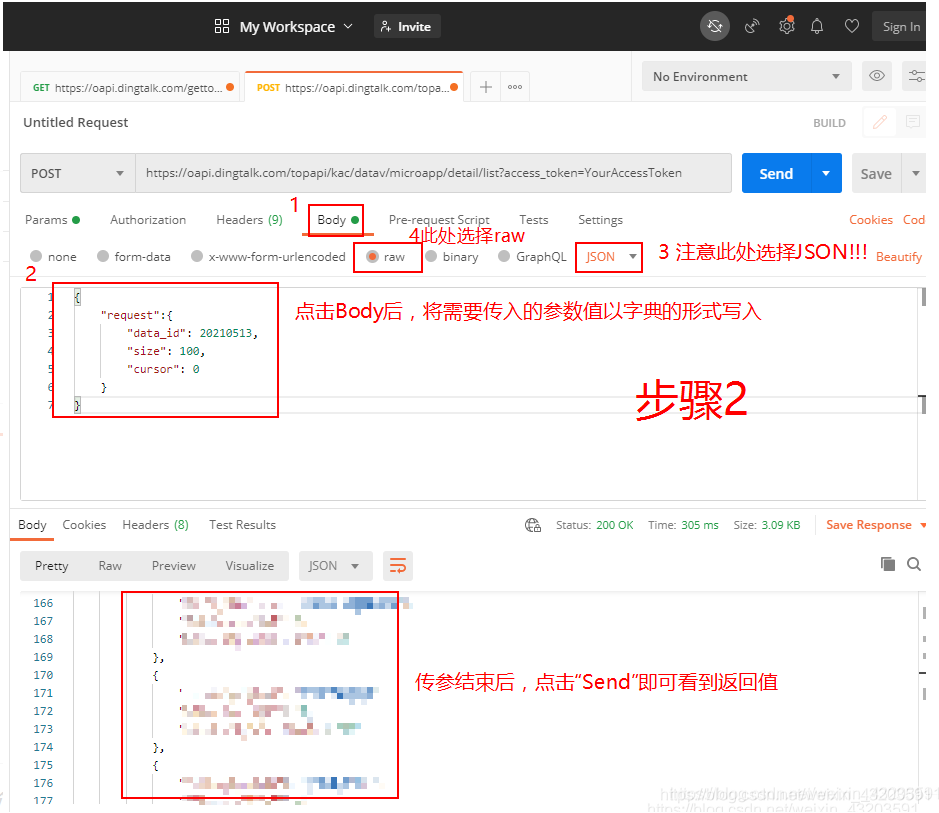This screenshot has height=813, width=939.
Task: Click the Invite person icon button
Action: click(408, 26)
